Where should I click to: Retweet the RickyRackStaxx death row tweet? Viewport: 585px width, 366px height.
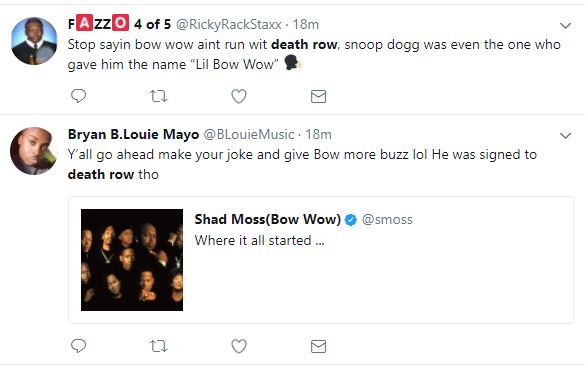pos(159,97)
